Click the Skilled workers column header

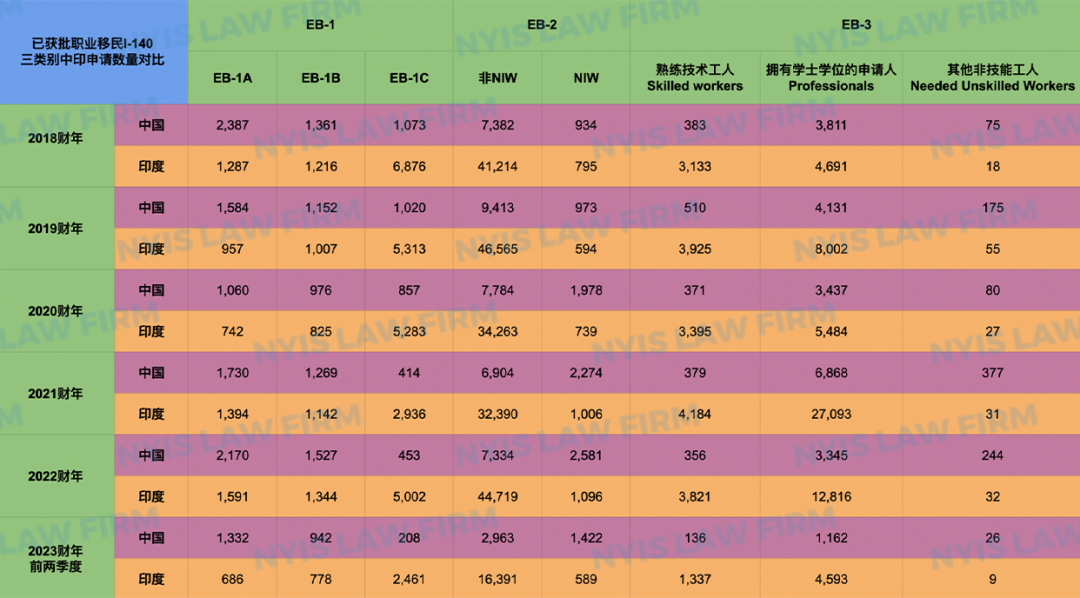(x=694, y=78)
